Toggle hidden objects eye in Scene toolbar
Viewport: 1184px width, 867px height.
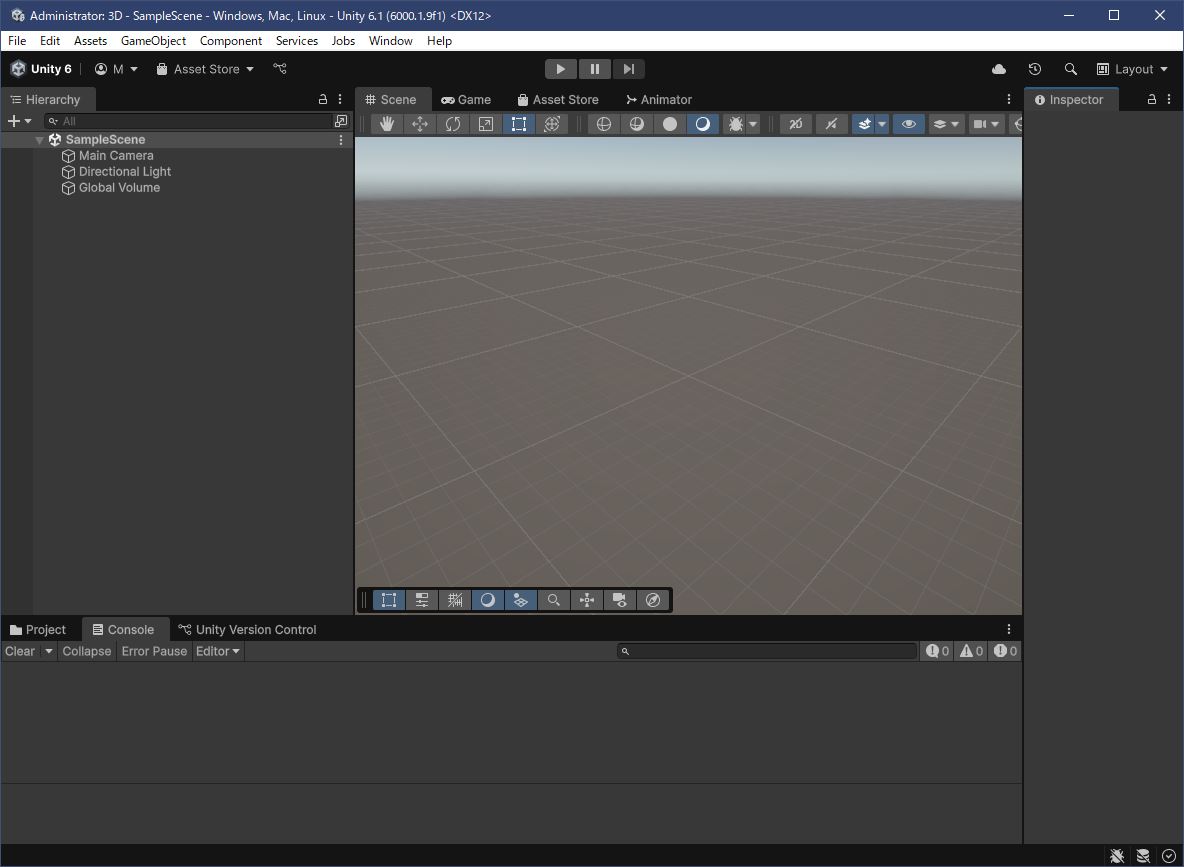(x=908, y=124)
